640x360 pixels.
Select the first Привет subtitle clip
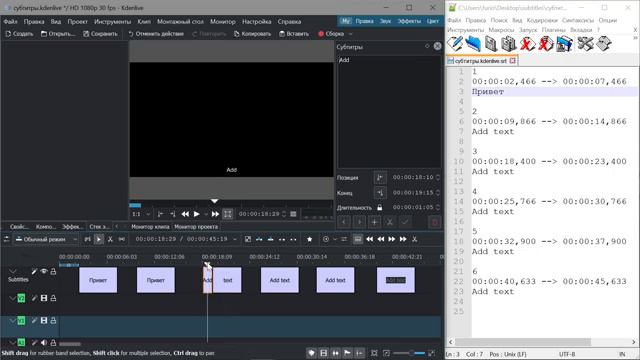98,280
